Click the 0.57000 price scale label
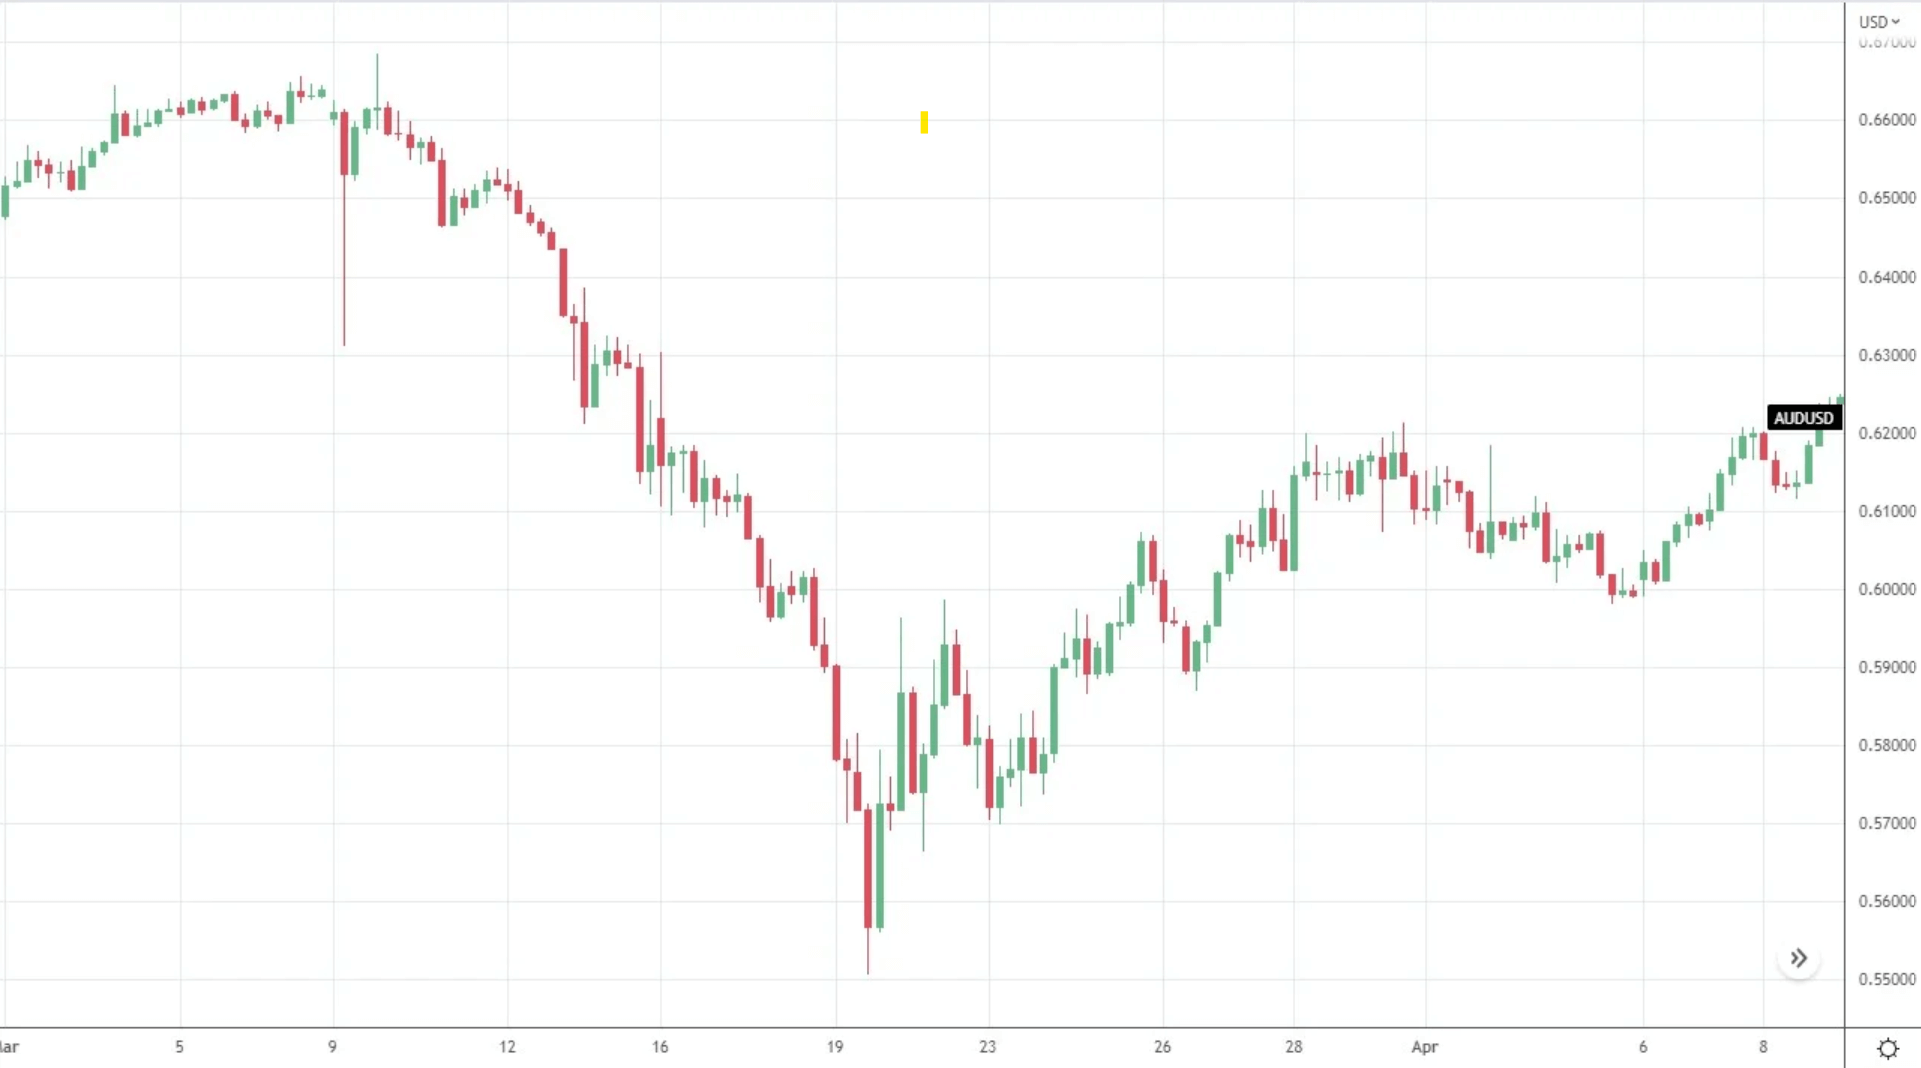This screenshot has height=1068, width=1921. (x=1887, y=823)
